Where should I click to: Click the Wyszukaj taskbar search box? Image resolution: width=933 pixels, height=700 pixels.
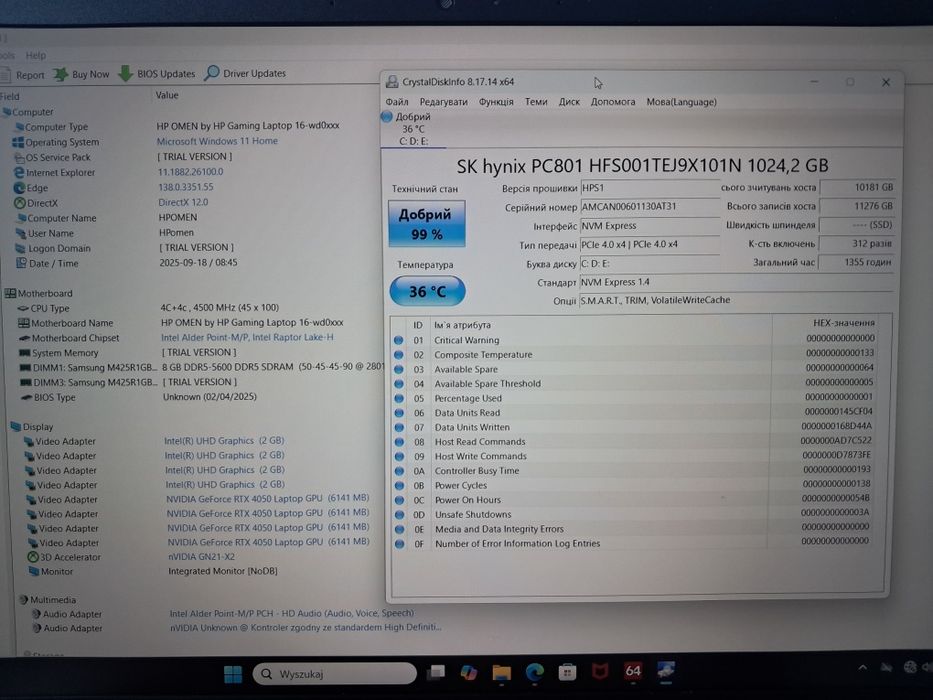pyautogui.click(x=335, y=674)
